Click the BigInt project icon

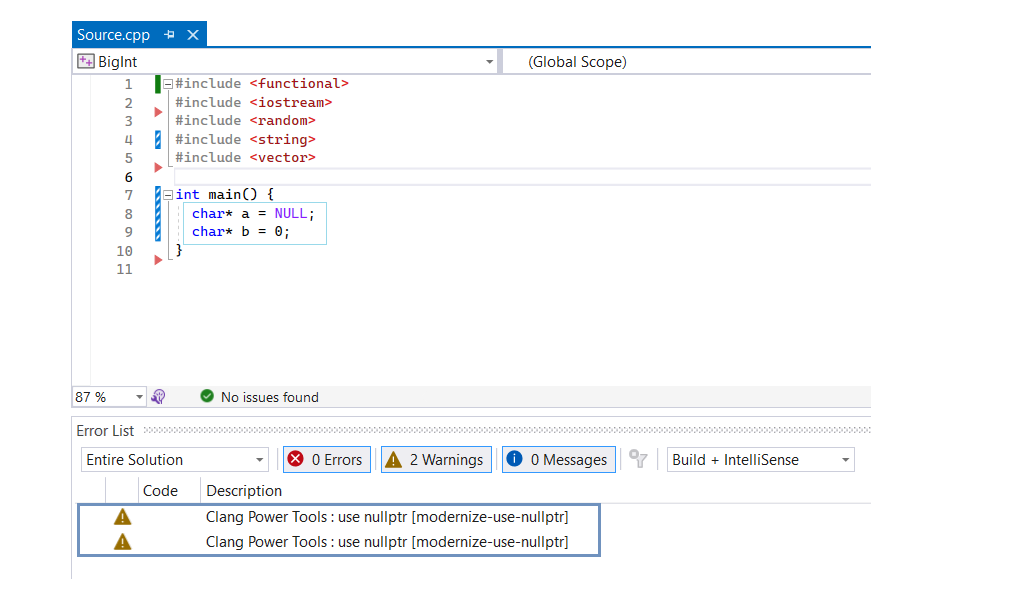86,62
